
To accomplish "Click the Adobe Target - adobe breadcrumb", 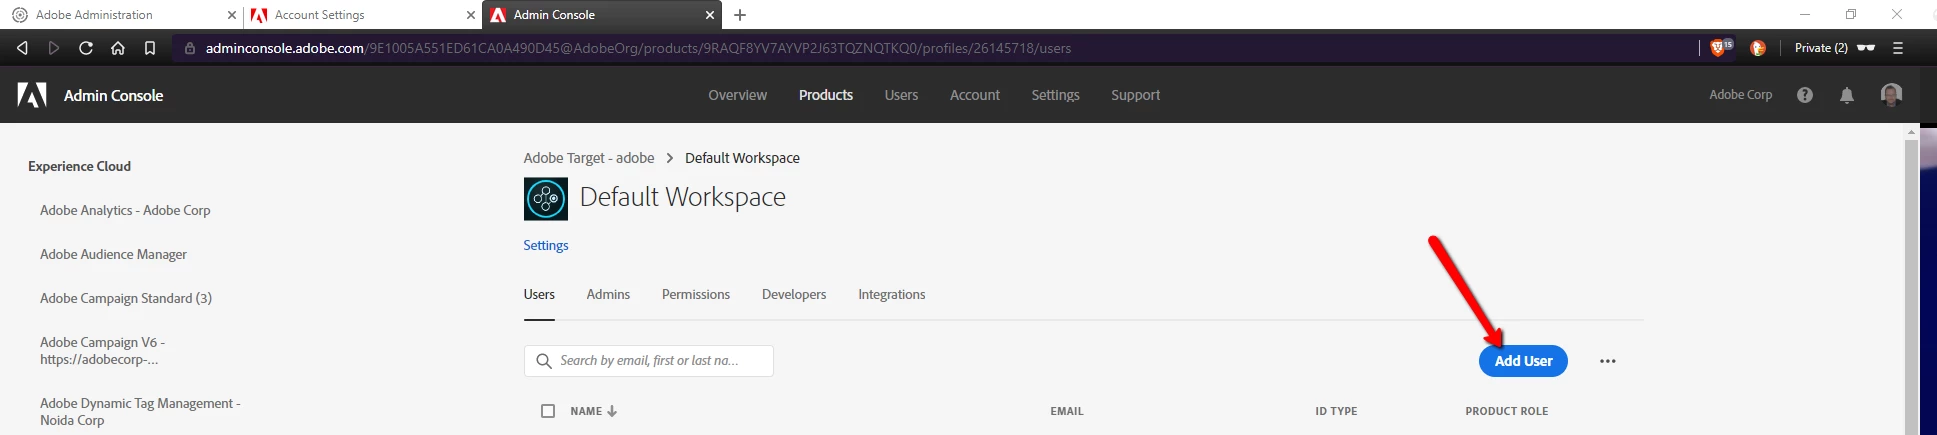I will (589, 158).
